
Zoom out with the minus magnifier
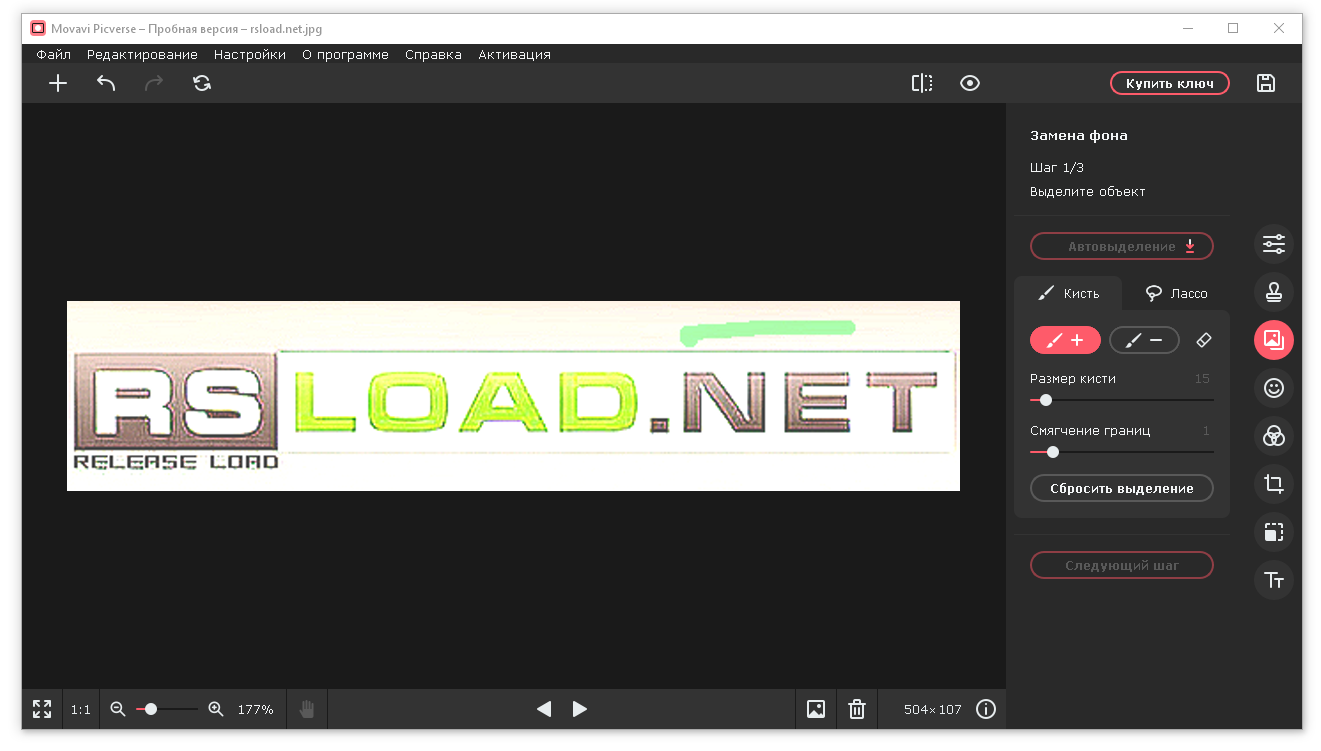(x=118, y=709)
